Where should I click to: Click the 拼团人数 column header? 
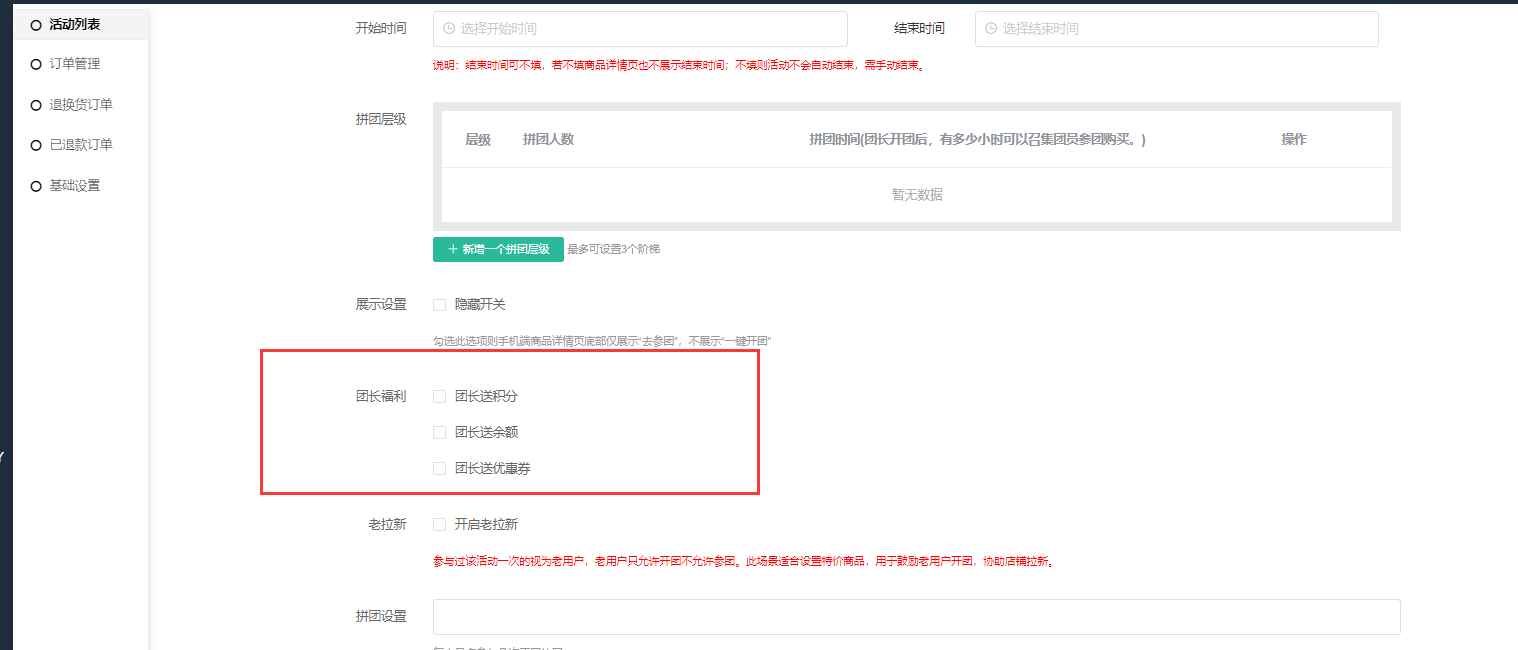(548, 140)
